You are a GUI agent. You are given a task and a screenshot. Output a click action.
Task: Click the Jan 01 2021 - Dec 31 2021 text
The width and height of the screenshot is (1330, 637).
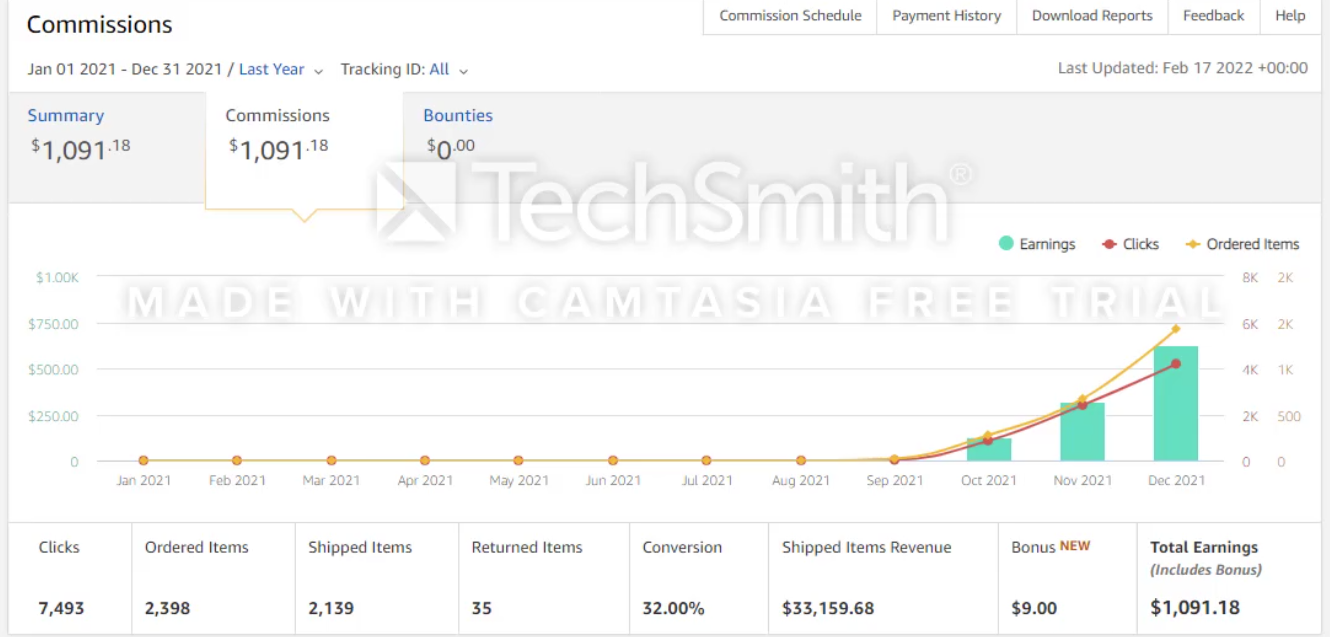pos(125,70)
